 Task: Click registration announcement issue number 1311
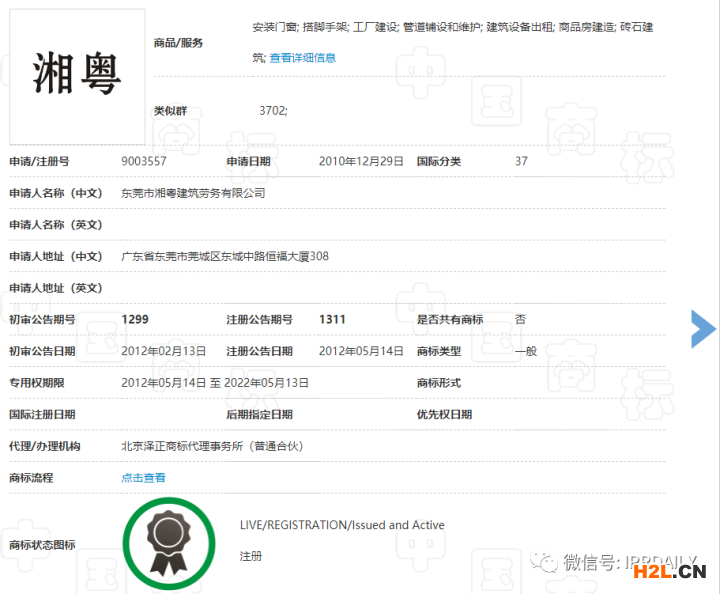coord(332,319)
